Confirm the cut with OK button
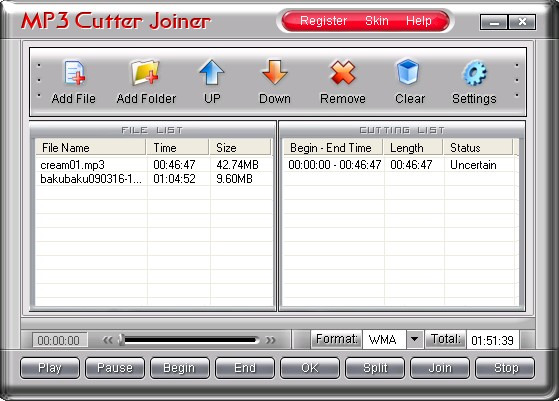 click(x=309, y=368)
